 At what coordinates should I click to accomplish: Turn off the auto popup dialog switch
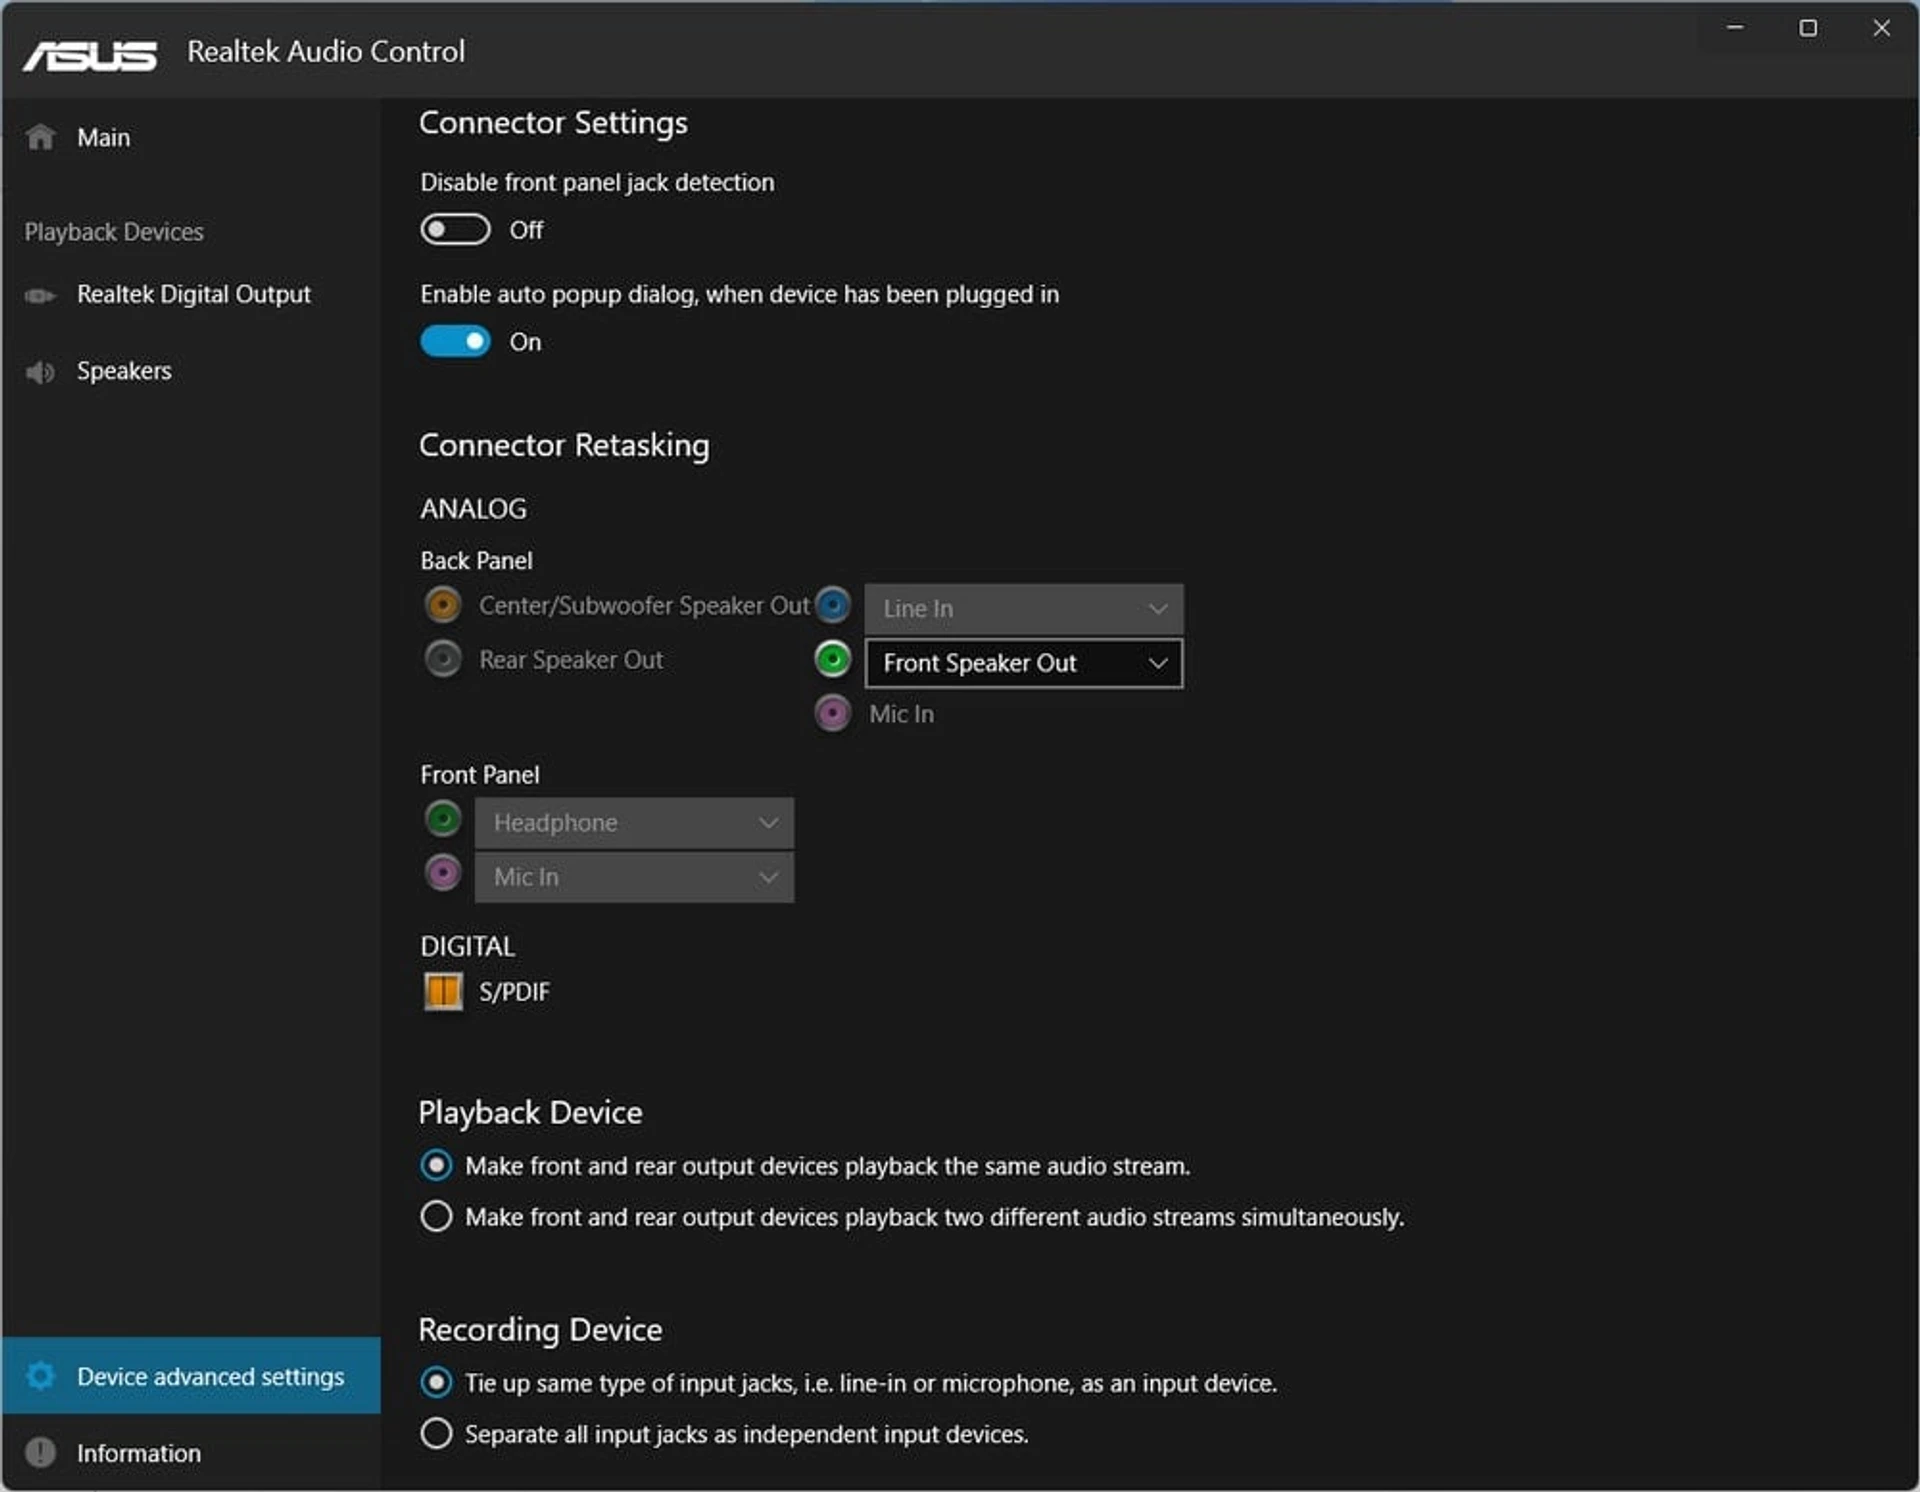pos(455,342)
